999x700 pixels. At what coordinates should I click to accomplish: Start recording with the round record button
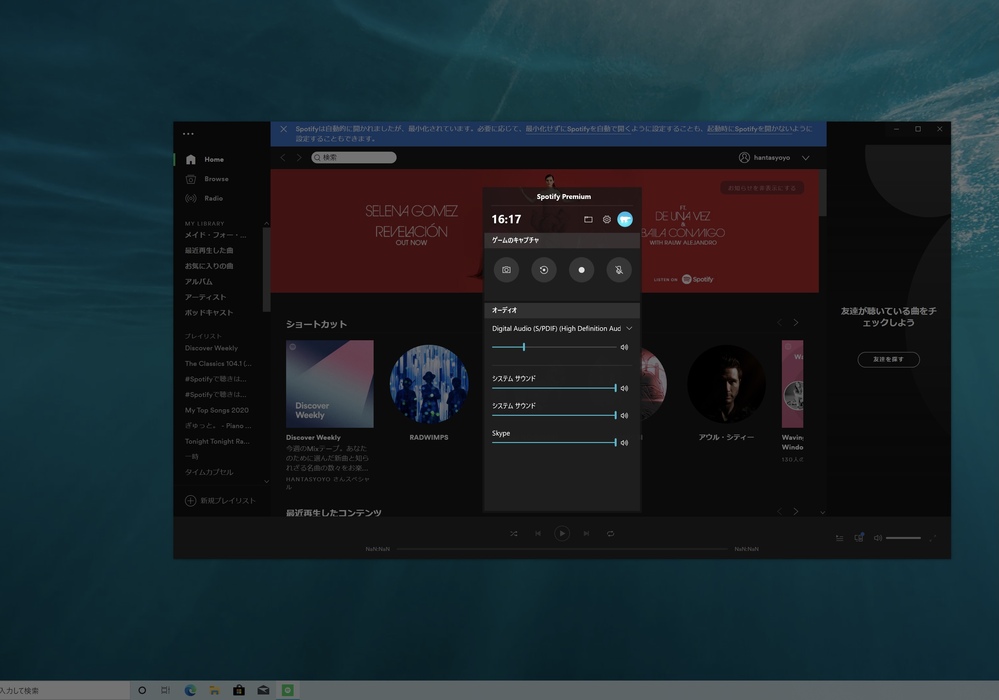tap(581, 270)
